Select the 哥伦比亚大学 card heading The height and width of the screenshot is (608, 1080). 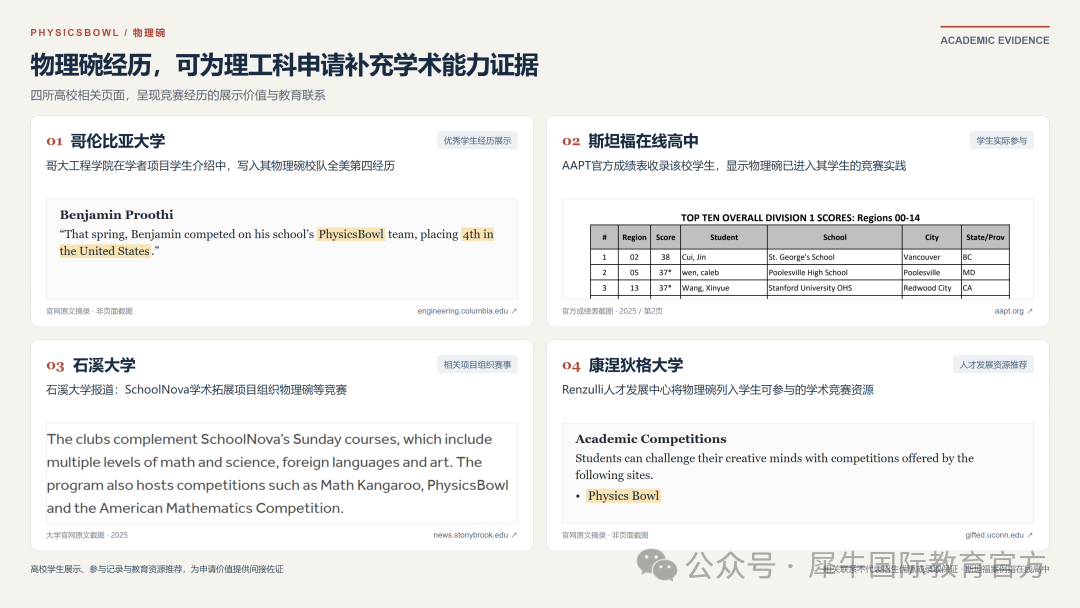tap(118, 141)
